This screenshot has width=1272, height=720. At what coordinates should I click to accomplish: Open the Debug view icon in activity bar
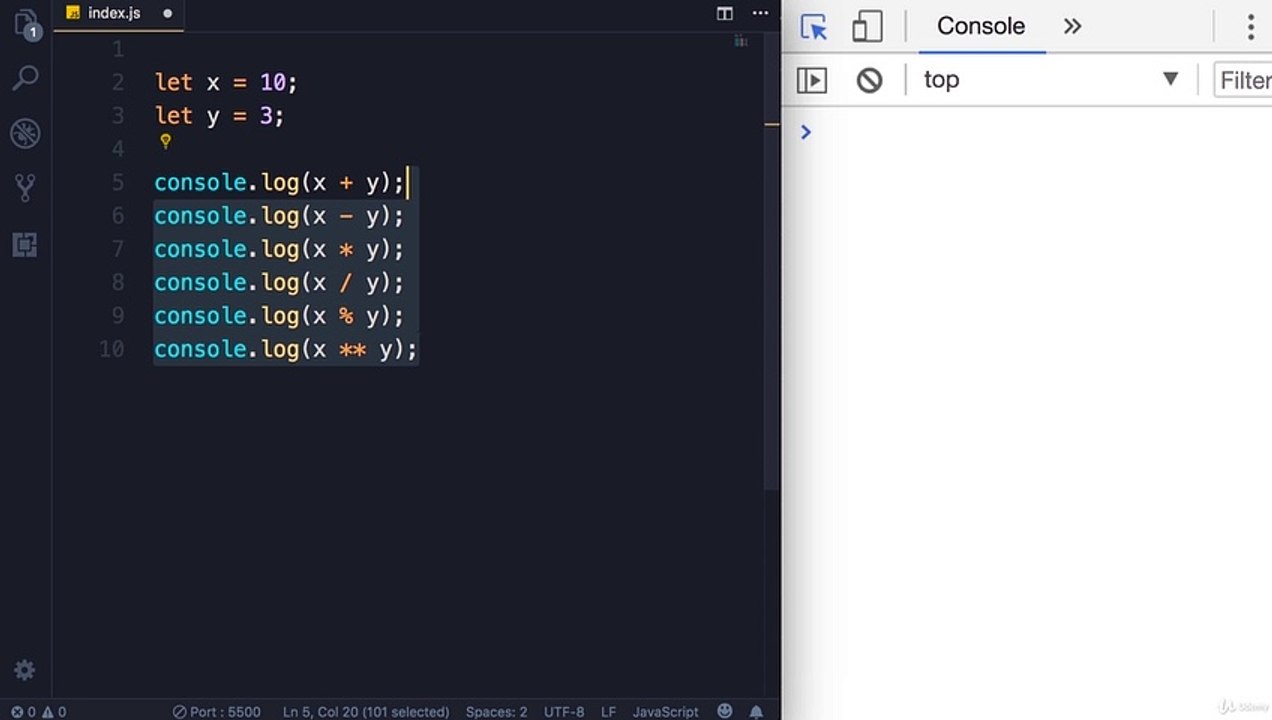(26, 133)
